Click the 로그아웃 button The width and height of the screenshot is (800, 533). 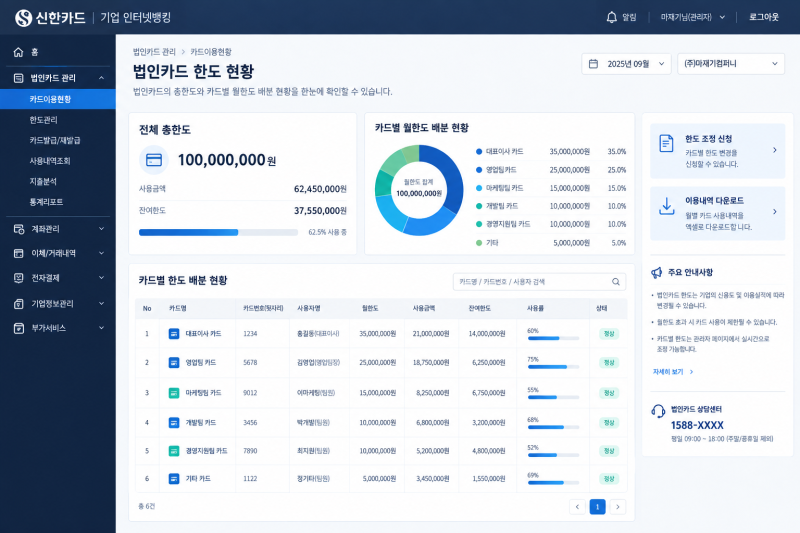coord(763,17)
